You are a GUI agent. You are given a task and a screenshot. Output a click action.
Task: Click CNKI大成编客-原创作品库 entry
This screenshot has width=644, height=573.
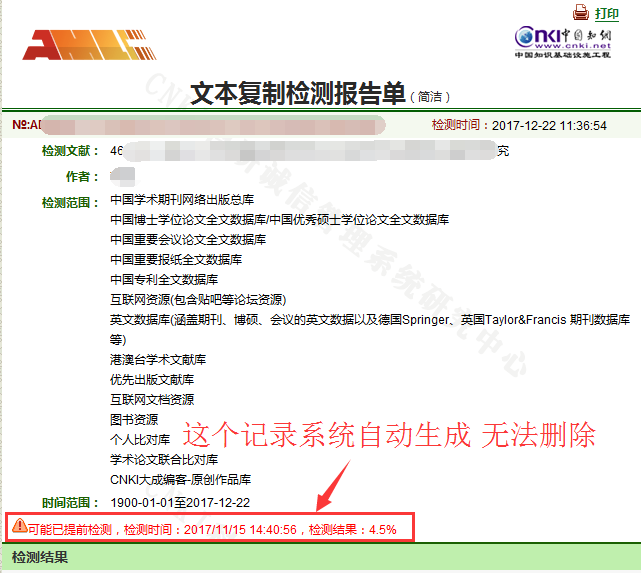pos(180,480)
